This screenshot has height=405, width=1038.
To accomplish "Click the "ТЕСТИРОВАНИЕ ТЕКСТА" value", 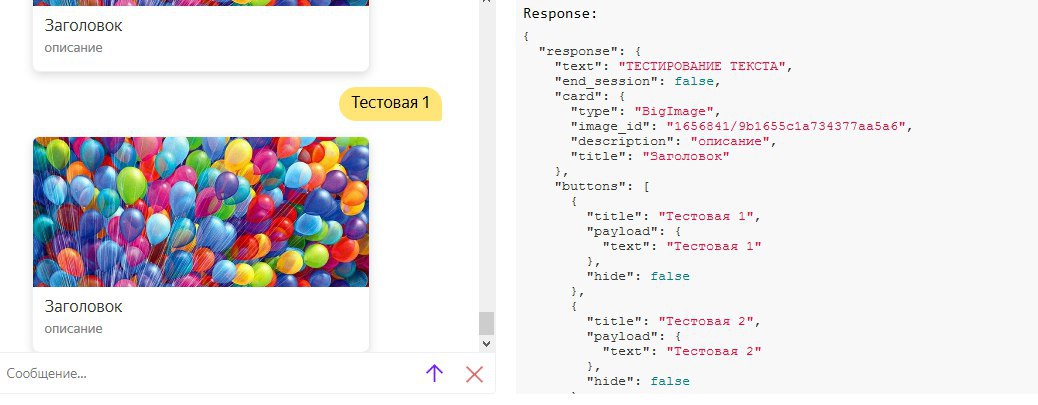I will point(702,66).
